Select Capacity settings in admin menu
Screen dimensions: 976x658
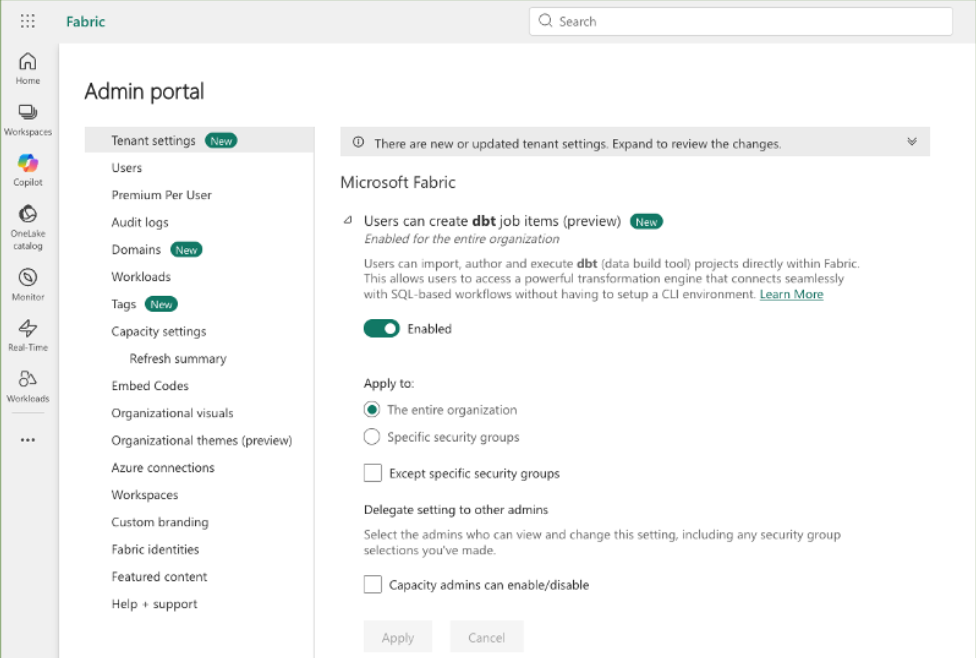coord(158,331)
